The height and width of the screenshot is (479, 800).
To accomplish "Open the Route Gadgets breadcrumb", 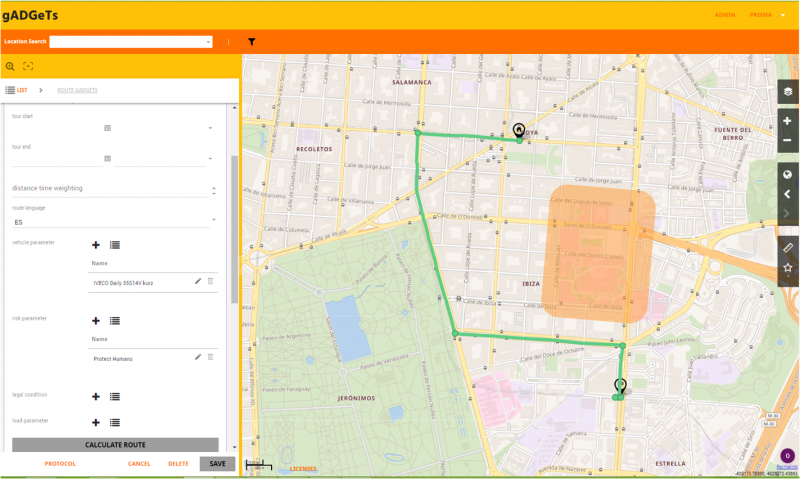I will point(77,90).
